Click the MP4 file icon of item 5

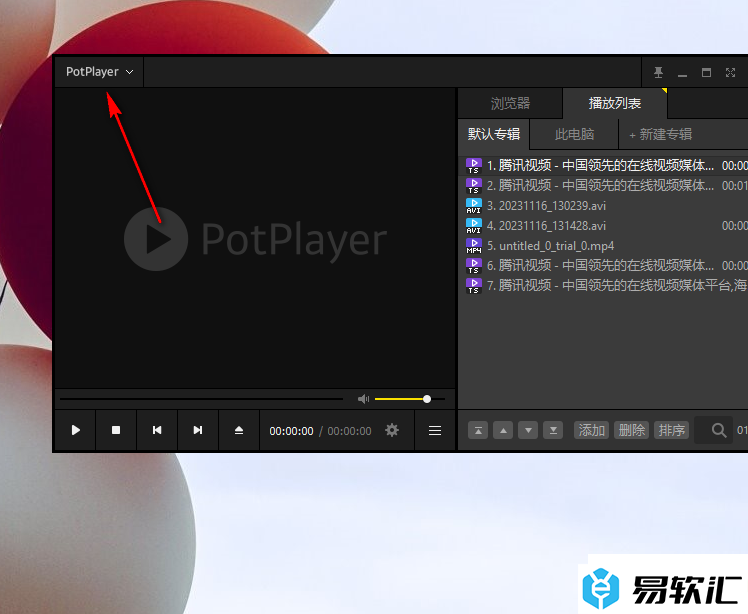coord(474,246)
